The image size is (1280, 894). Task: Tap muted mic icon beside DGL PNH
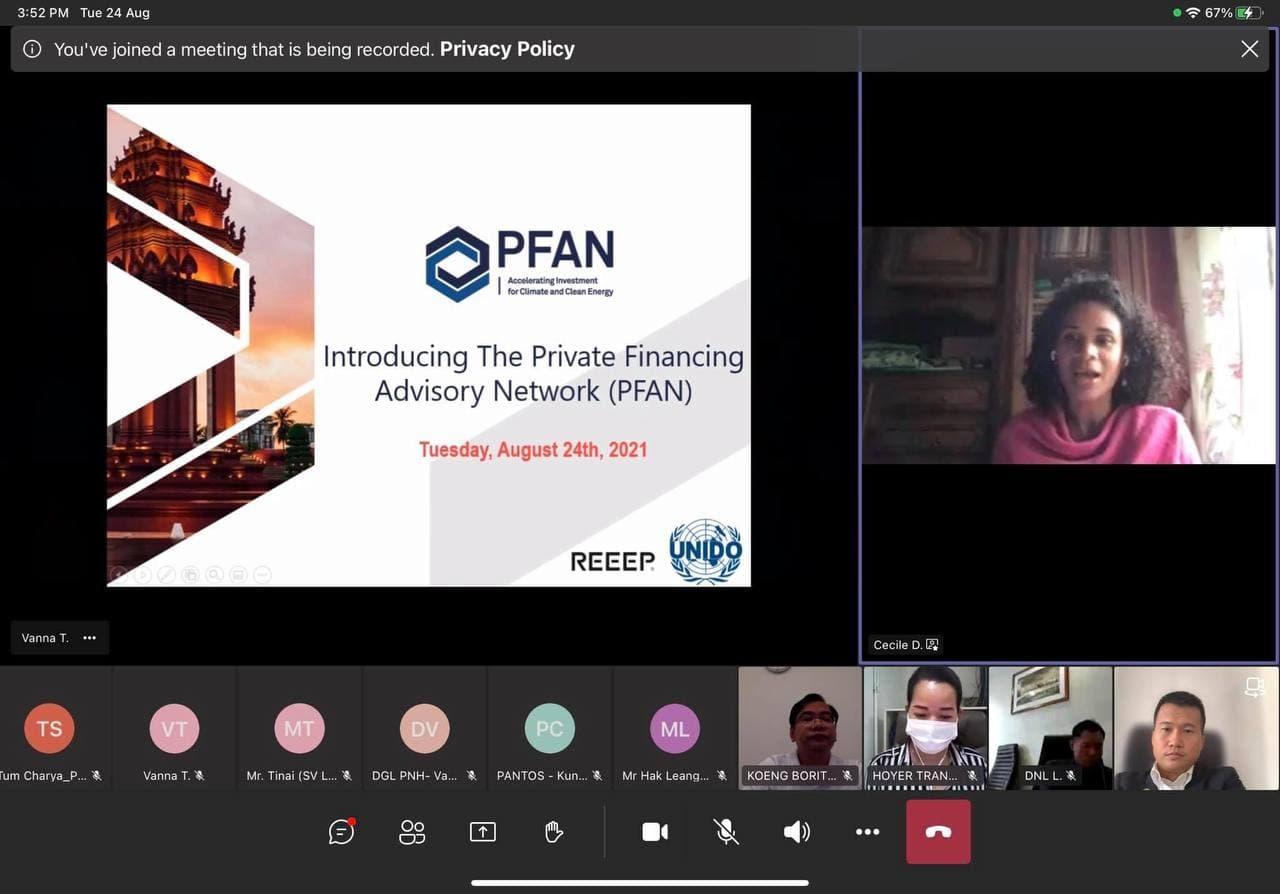coord(472,775)
